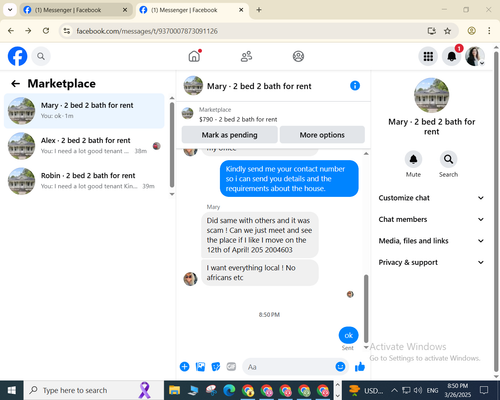500x400 pixels.
Task: Open the $790 Marketplace listing link
Action: click(238, 119)
